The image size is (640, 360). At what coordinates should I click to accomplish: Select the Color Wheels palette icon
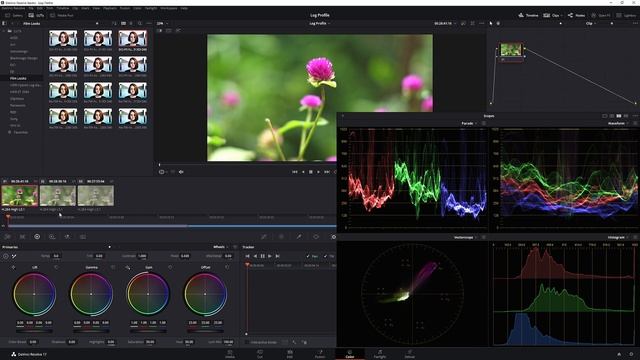(37, 237)
